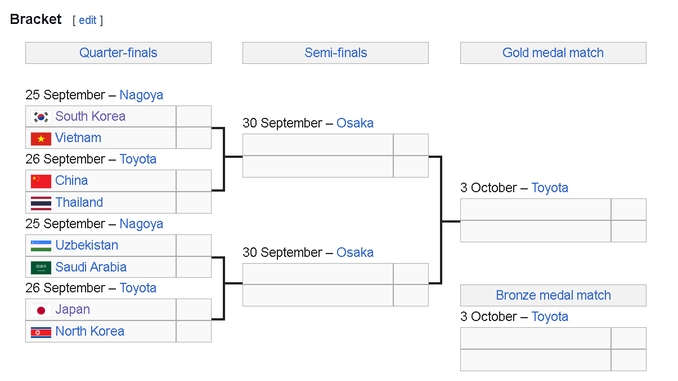This screenshot has height=381, width=678.
Task: Click the North Korea flag icon
Action: pyautogui.click(x=41, y=332)
